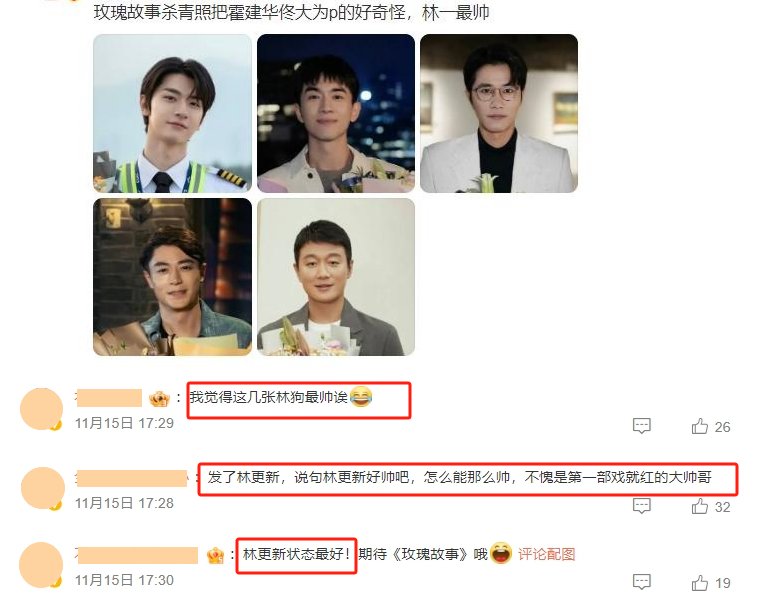The width and height of the screenshot is (760, 598).
Task: Like the comment with 19 likes
Action: pos(699,582)
